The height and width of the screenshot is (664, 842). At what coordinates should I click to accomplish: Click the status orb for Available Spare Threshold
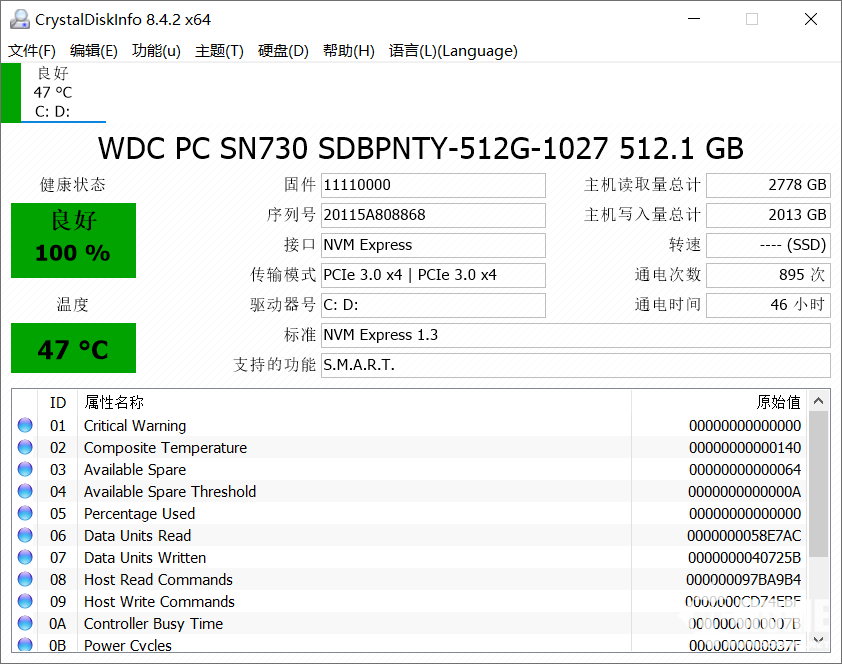(x=25, y=491)
